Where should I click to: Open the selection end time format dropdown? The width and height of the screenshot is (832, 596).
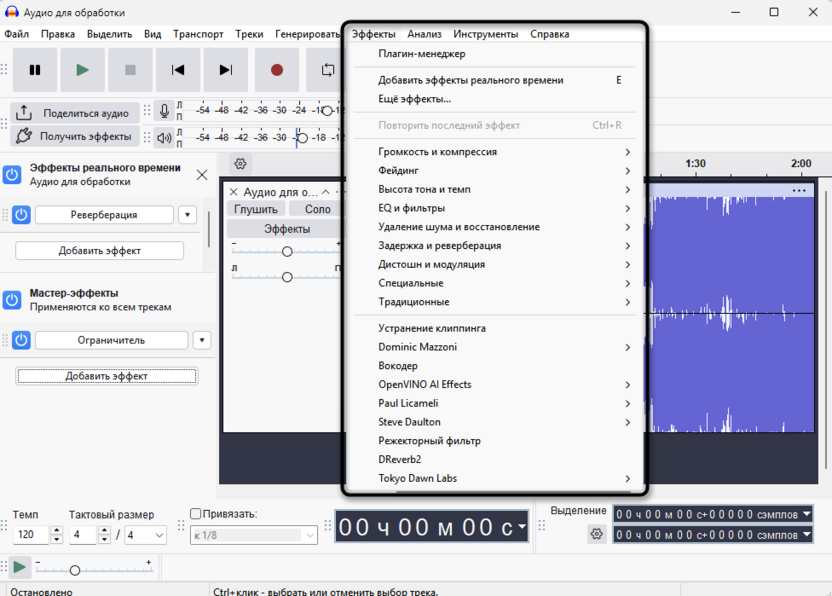[x=807, y=534]
